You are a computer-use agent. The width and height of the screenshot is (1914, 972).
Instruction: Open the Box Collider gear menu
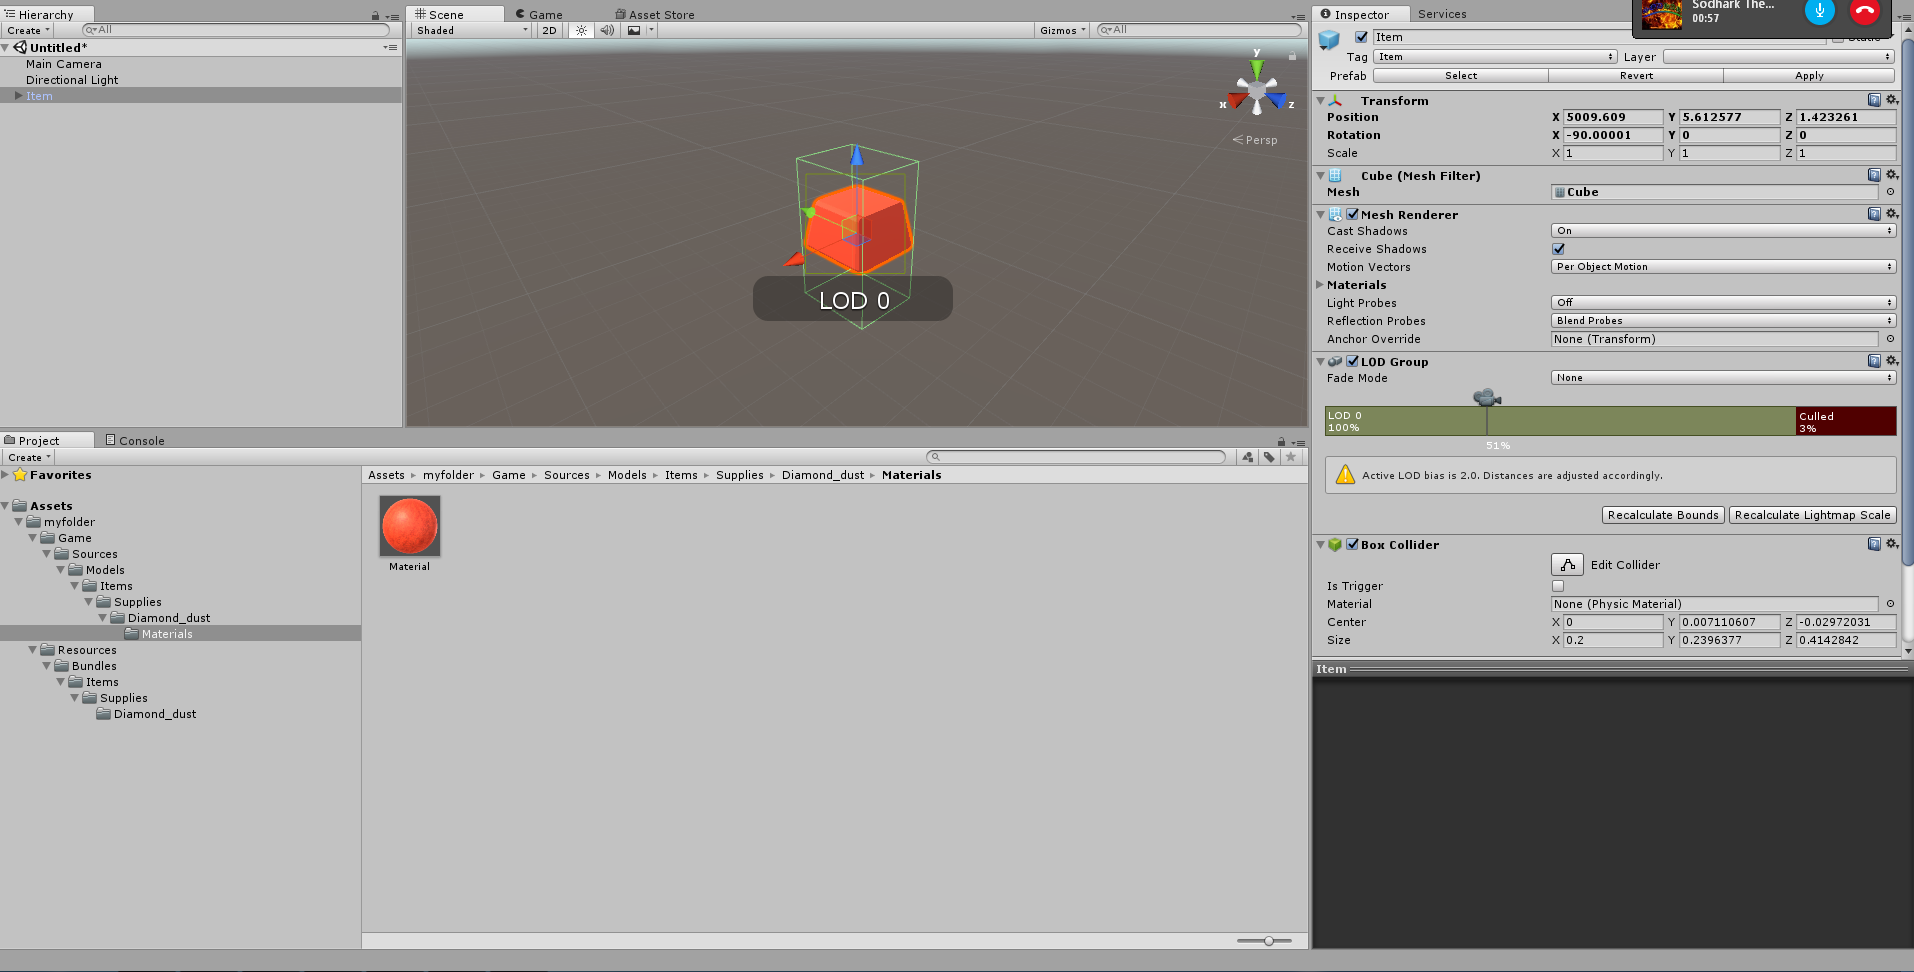[1891, 544]
